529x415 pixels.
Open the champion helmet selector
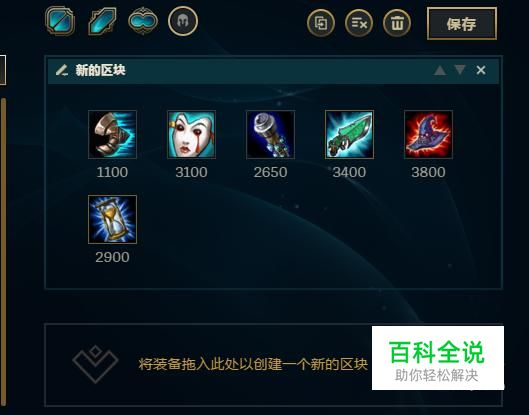(x=183, y=21)
